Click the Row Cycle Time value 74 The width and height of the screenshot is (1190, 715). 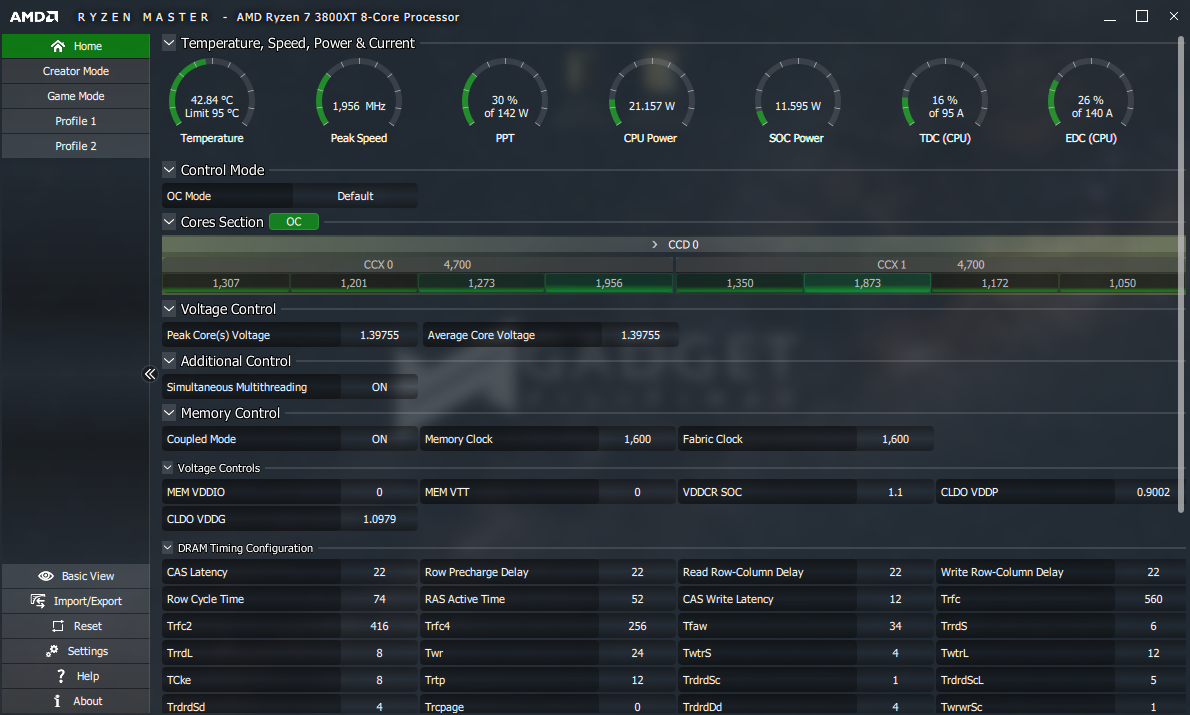click(379, 600)
